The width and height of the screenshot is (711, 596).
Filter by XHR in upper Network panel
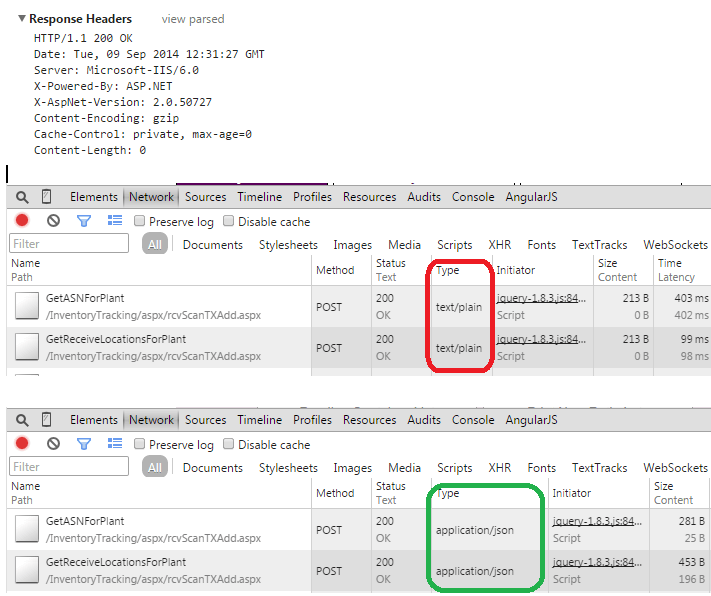[x=500, y=245]
